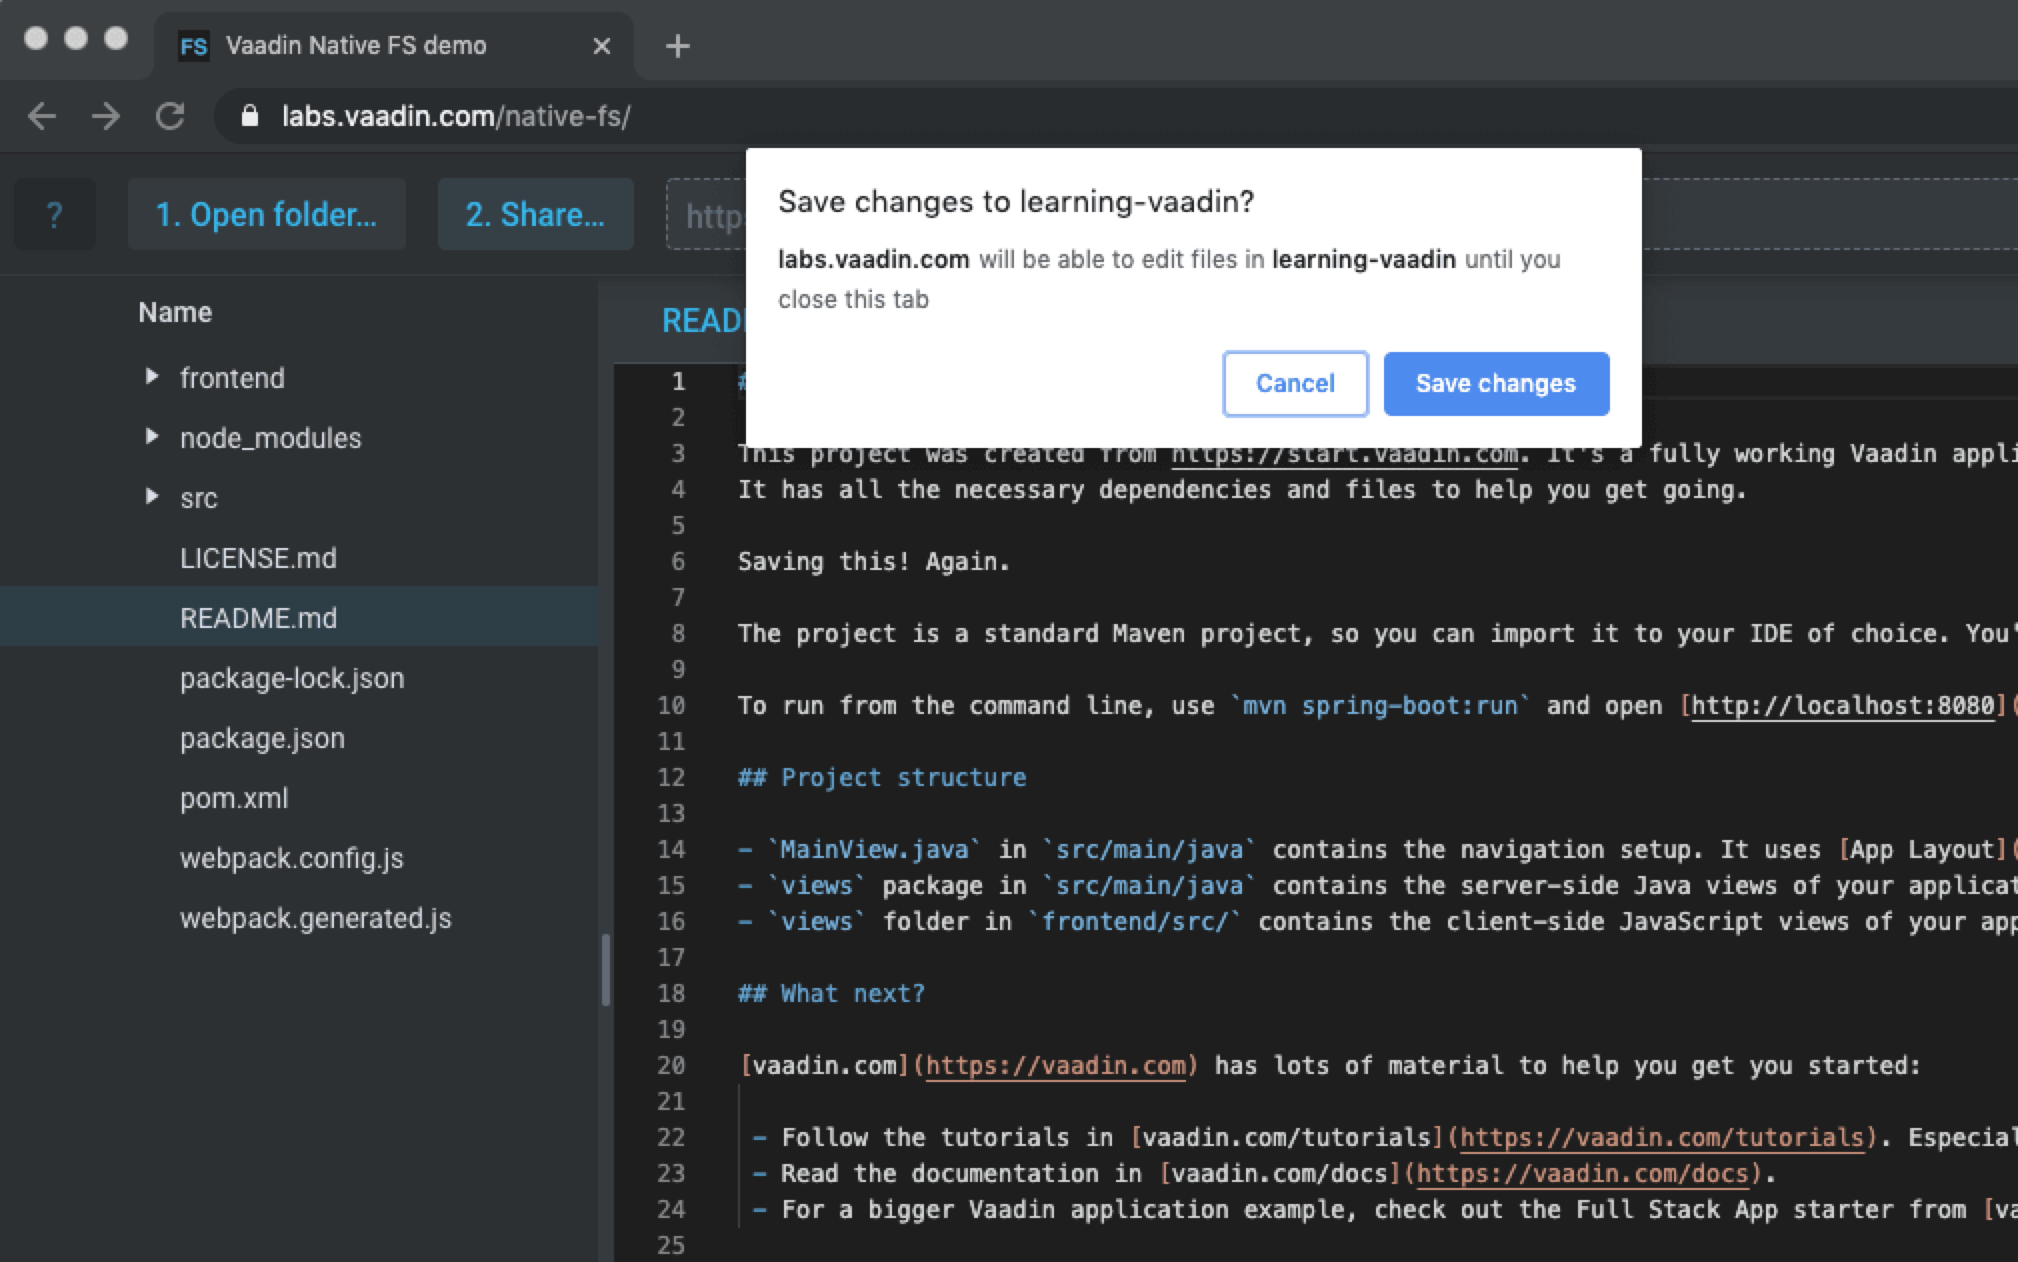Screen dimensions: 2018x1262
Task: Click the browser forward navigation icon
Action: click(x=106, y=115)
